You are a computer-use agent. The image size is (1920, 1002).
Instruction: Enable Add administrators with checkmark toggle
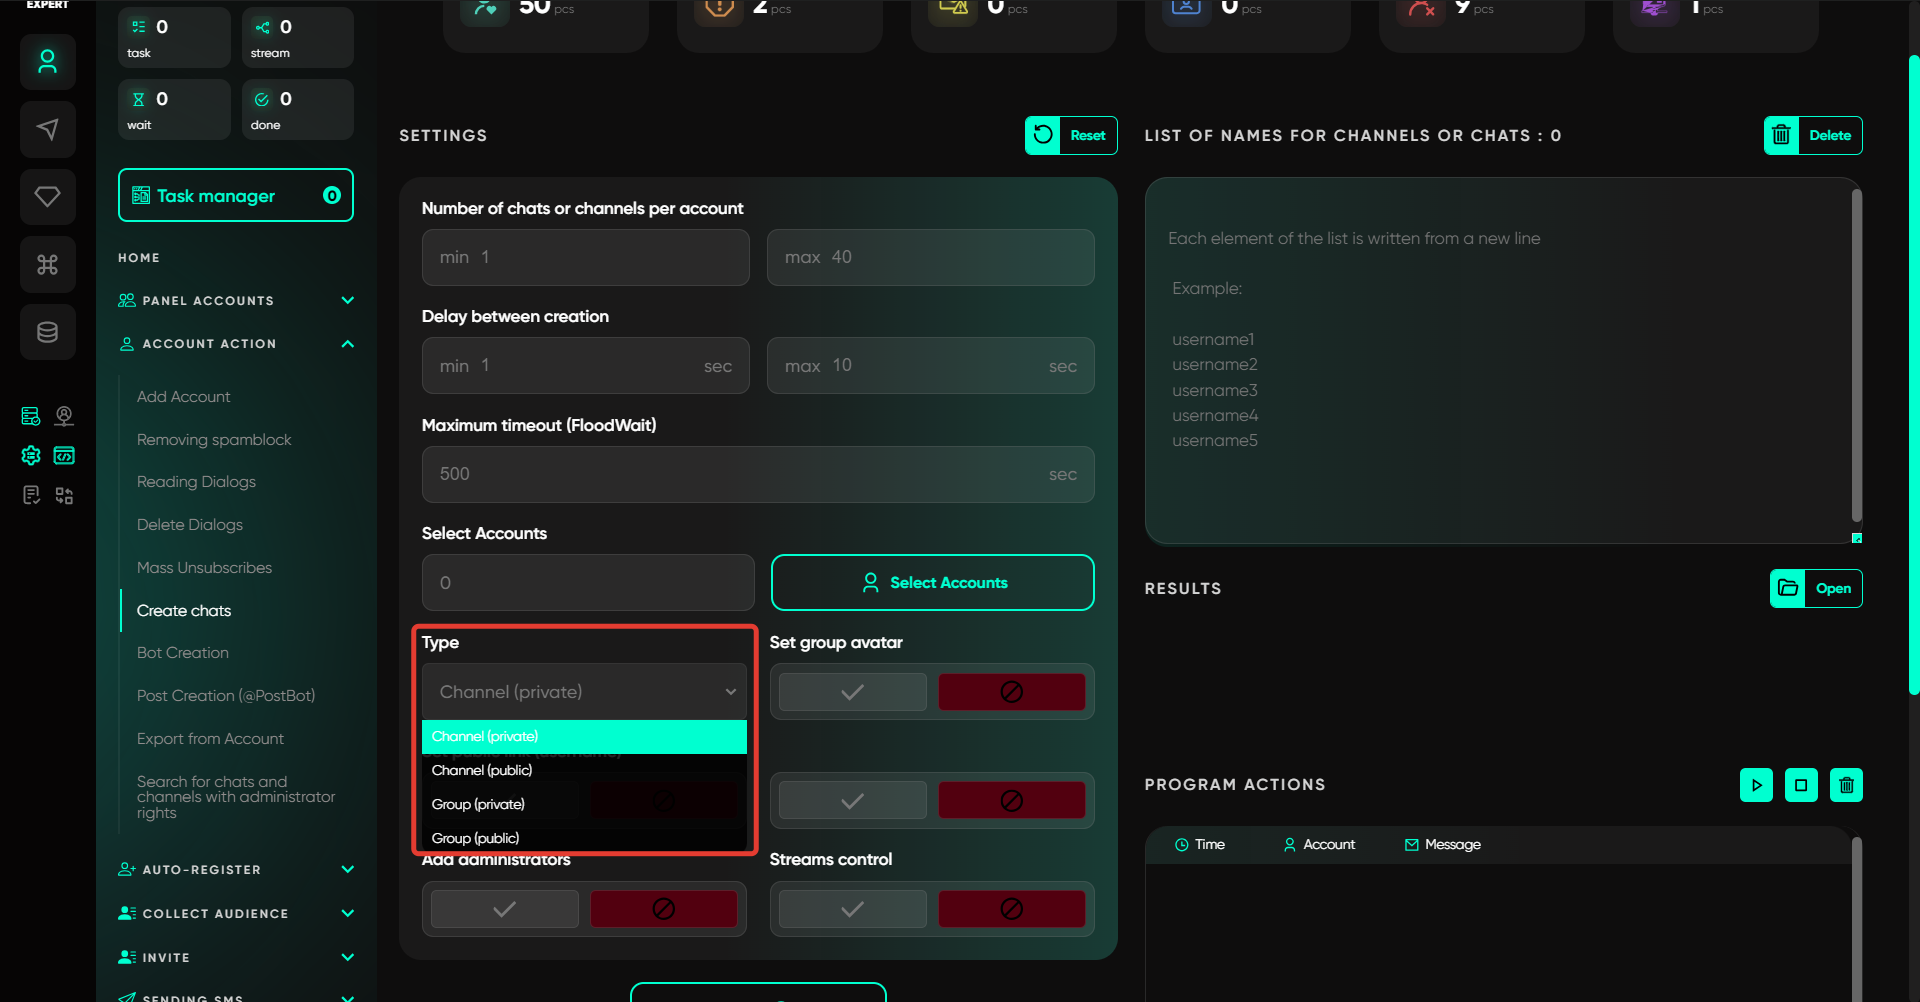504,909
